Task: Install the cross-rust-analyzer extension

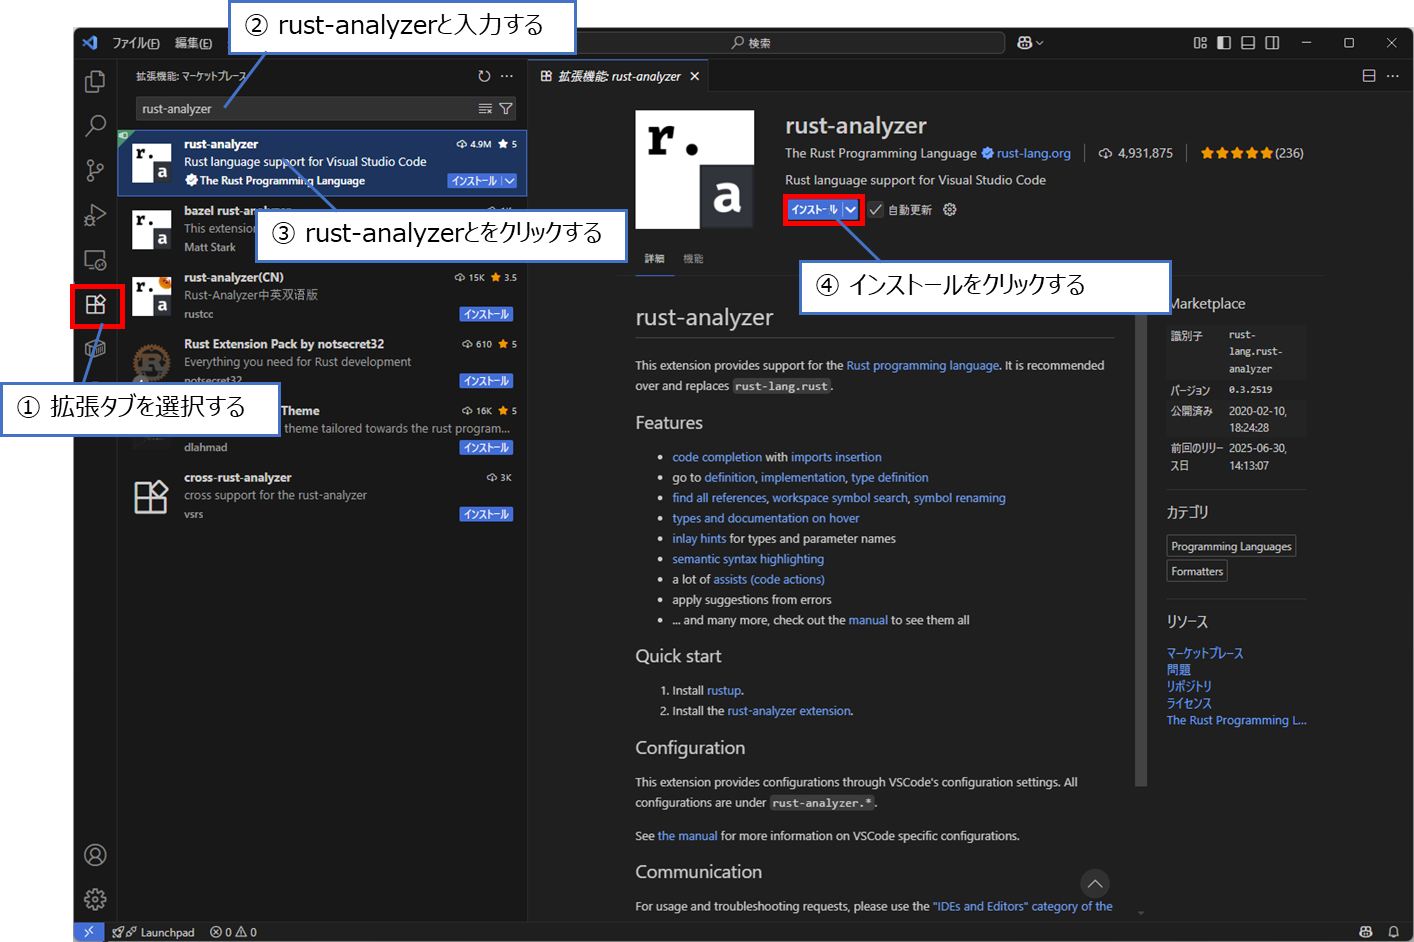Action: pyautogui.click(x=486, y=513)
